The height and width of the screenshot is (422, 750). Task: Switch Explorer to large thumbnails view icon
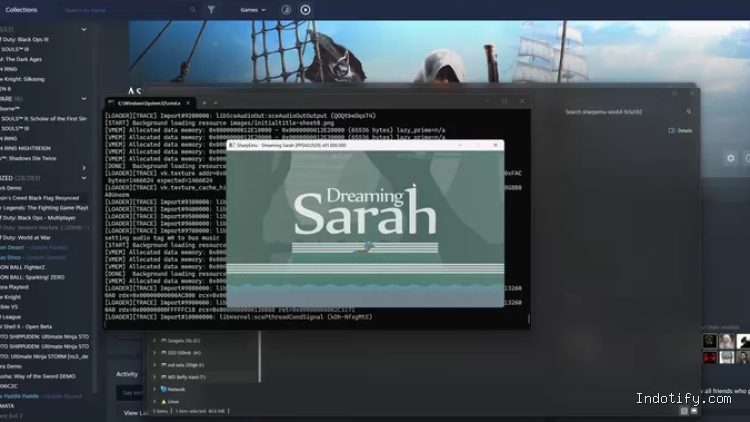pos(694,411)
